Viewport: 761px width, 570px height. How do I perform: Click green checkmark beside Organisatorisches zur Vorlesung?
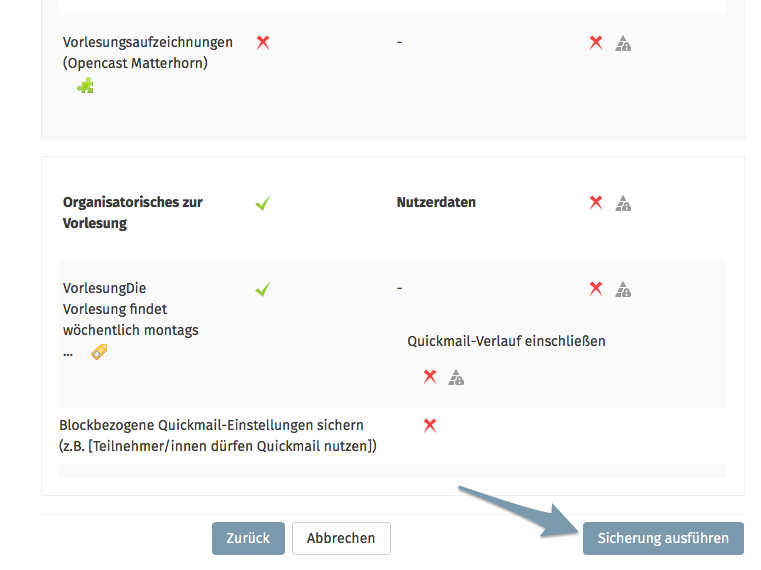[x=262, y=203]
